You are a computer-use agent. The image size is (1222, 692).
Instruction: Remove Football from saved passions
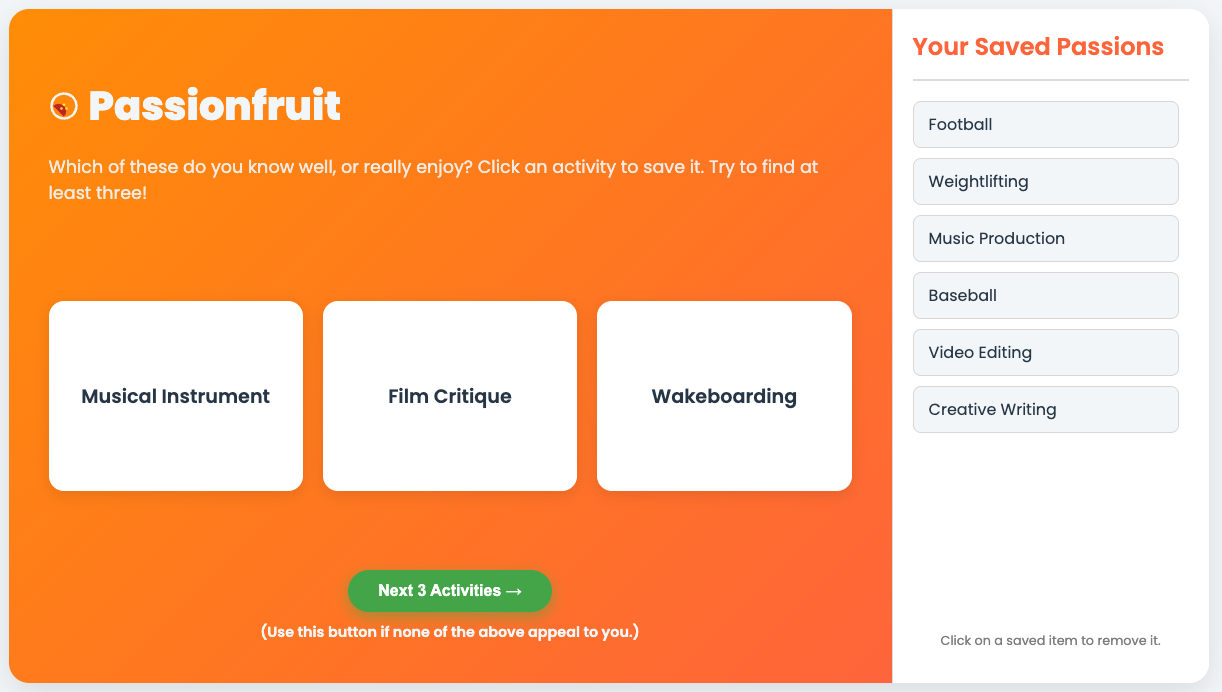1045,124
